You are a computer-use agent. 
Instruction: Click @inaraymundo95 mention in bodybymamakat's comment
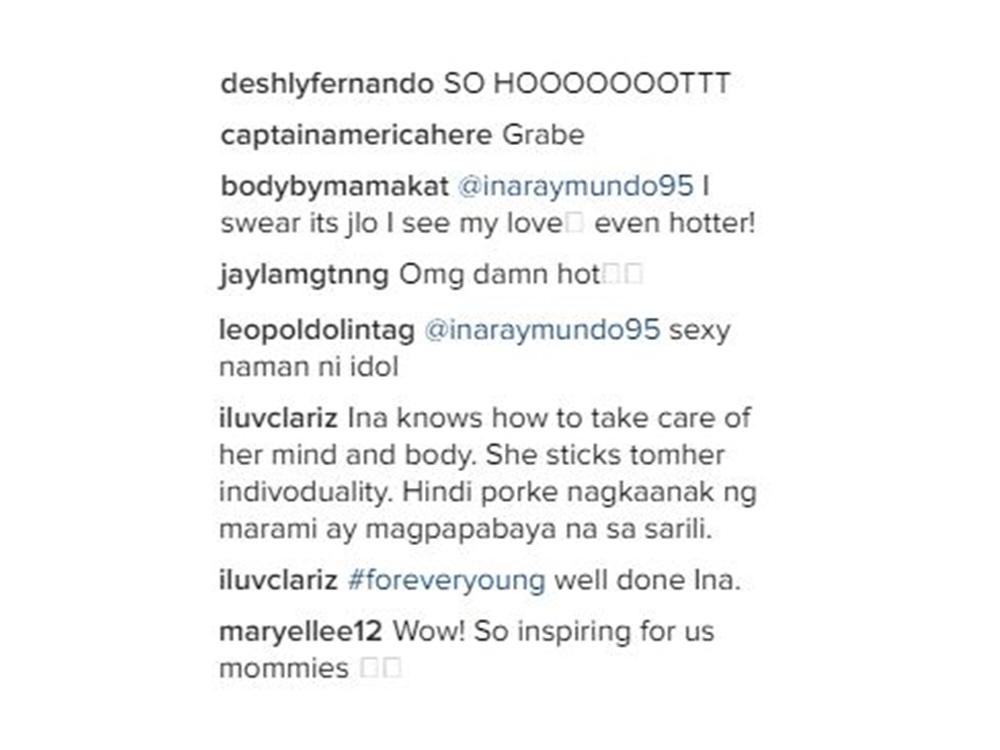[x=575, y=186]
